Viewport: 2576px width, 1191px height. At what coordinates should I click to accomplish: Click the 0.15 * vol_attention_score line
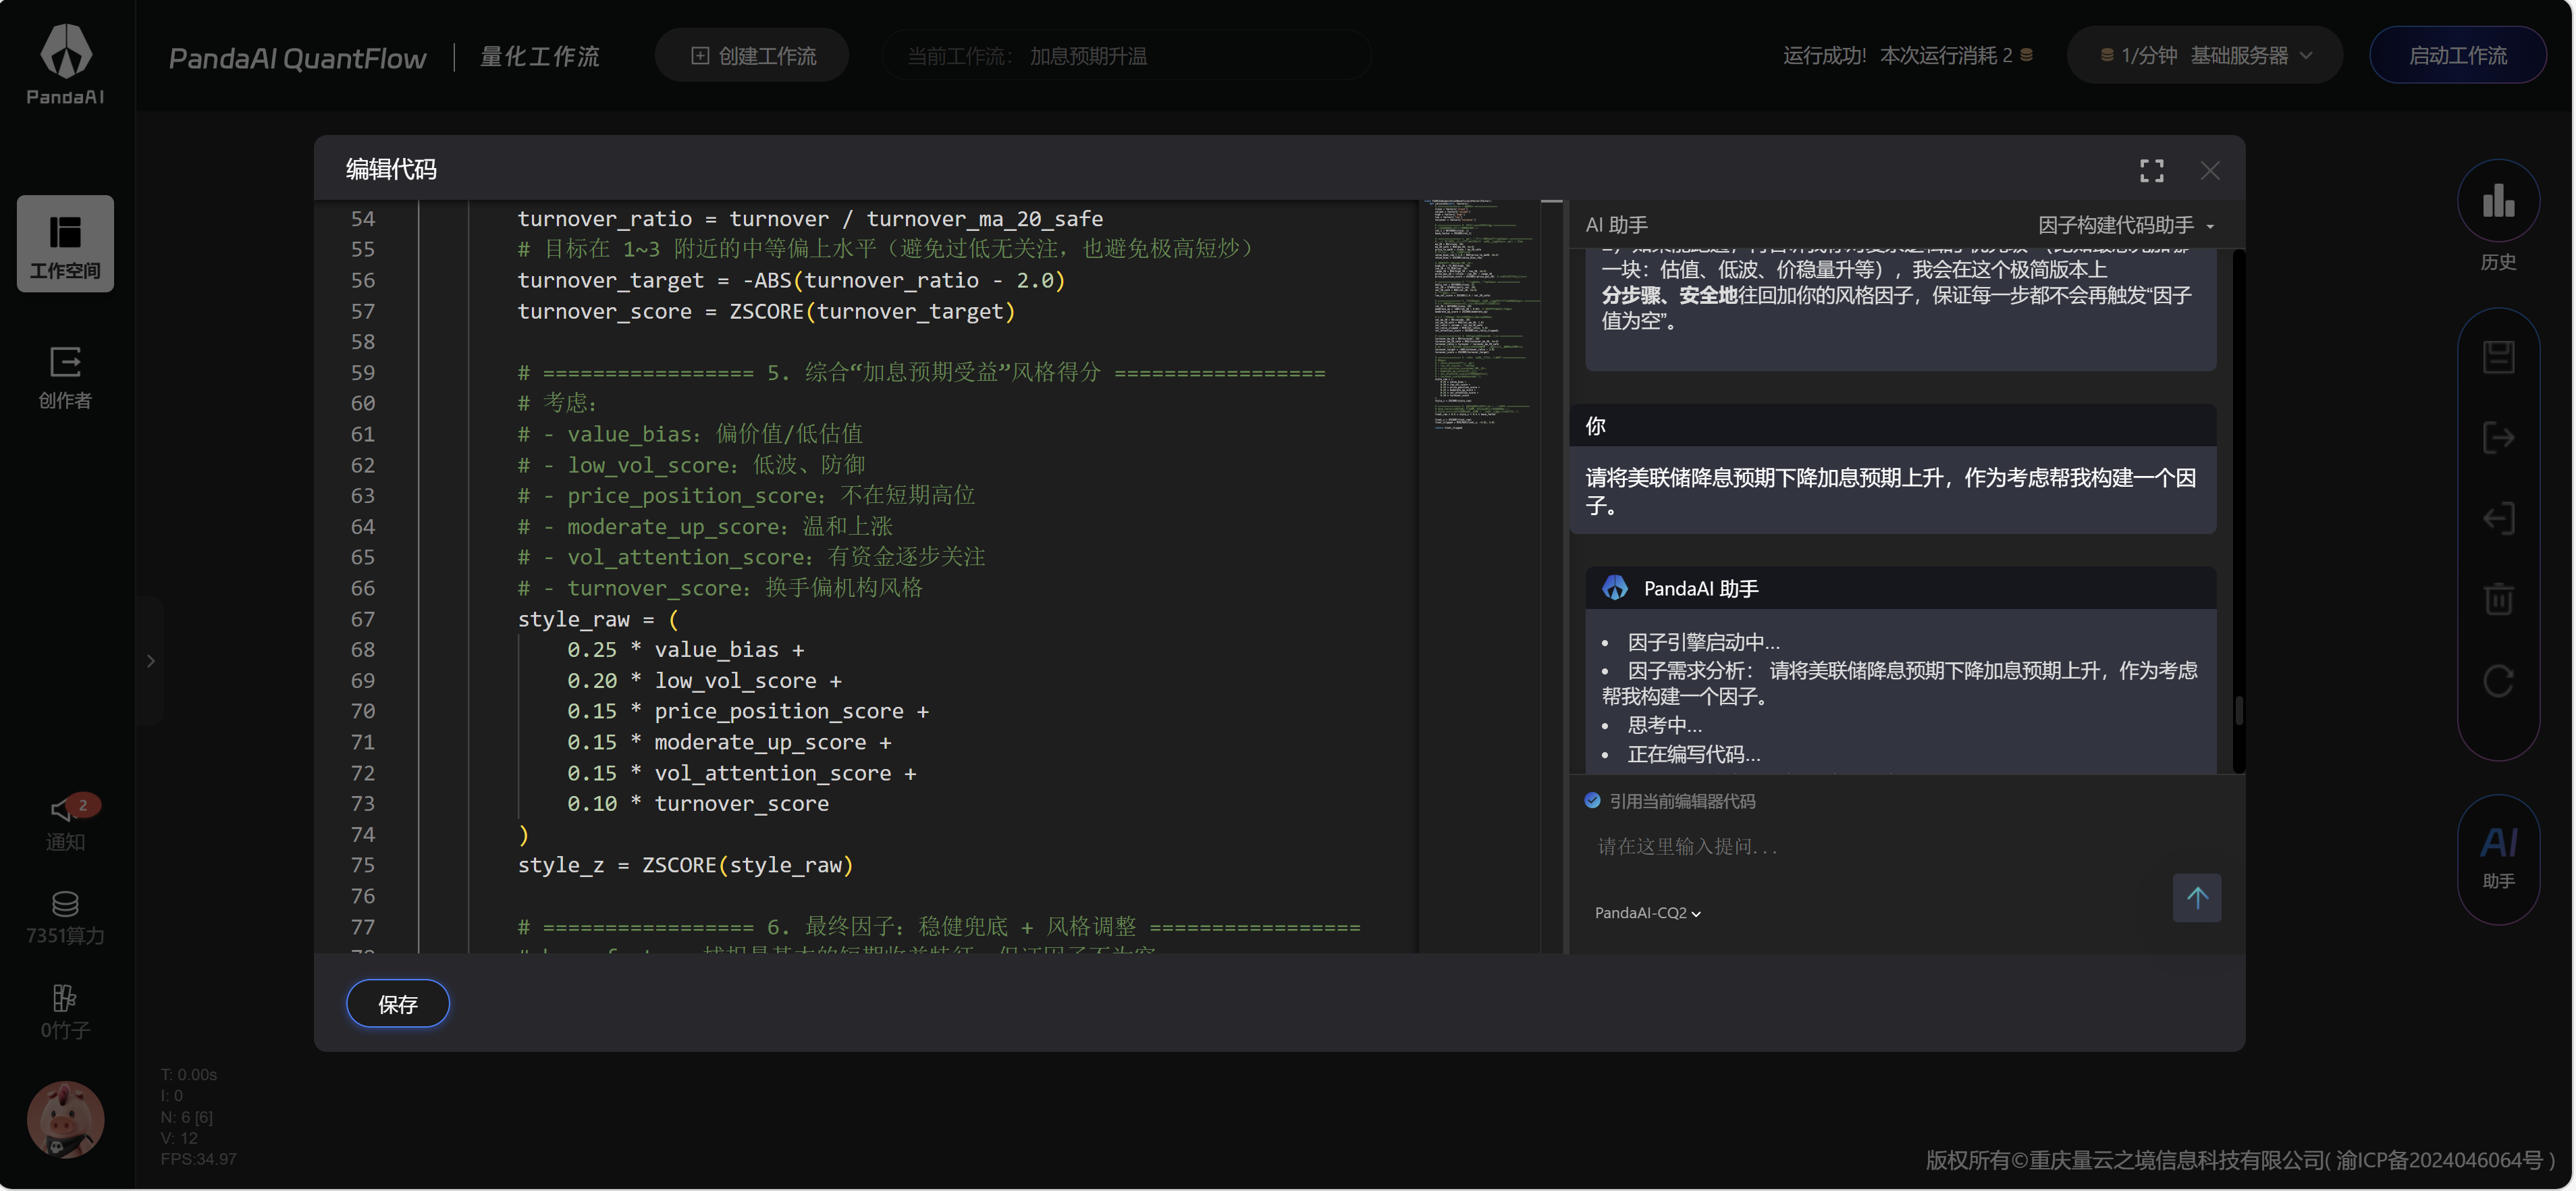tap(741, 773)
